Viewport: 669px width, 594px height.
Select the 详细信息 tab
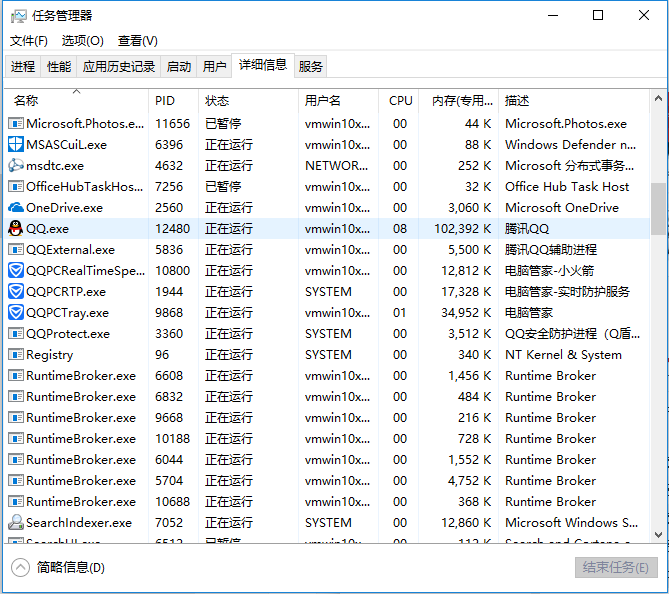point(263,65)
